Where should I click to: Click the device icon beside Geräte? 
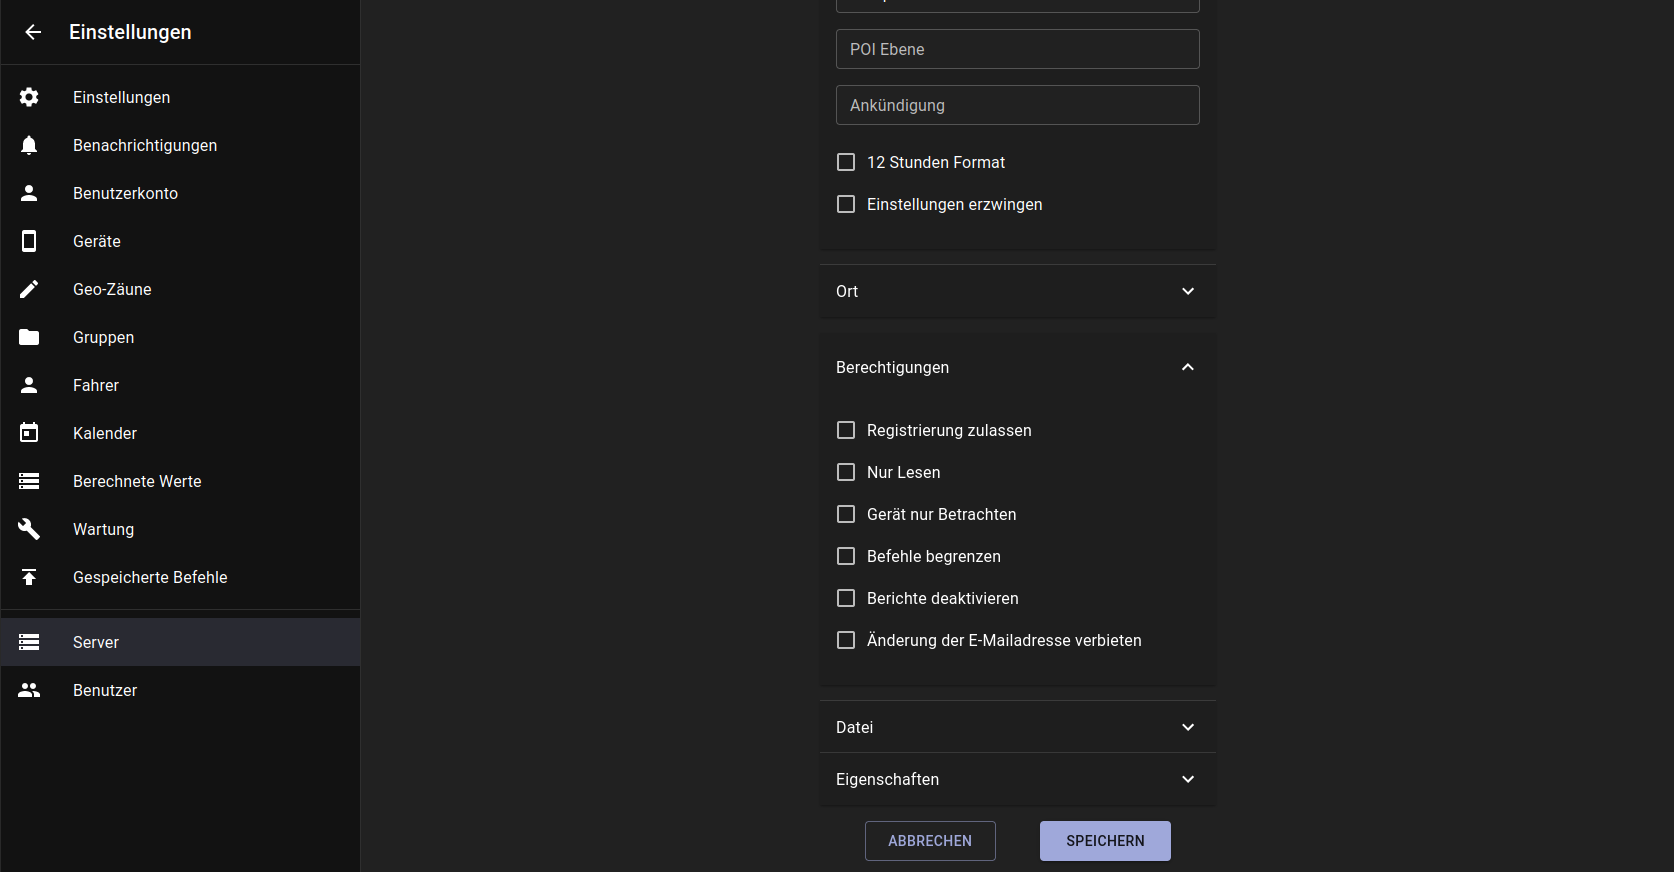(29, 241)
